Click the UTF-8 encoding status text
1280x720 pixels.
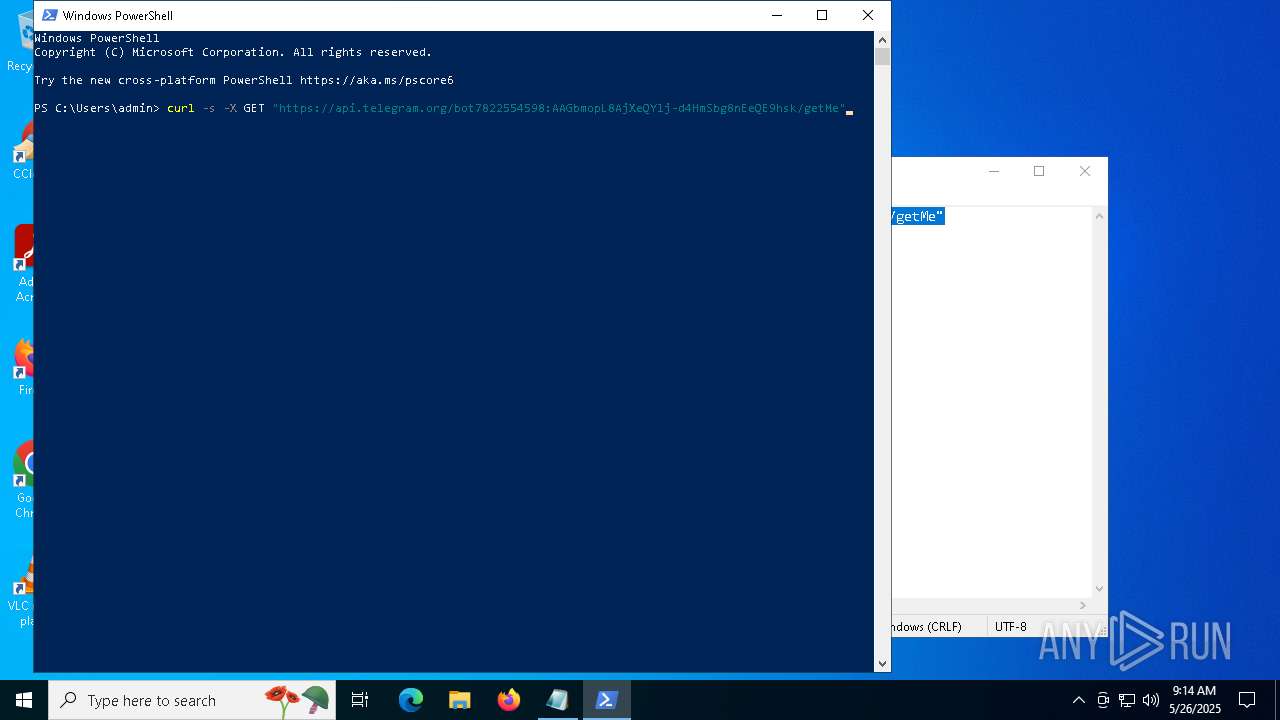click(x=1010, y=627)
